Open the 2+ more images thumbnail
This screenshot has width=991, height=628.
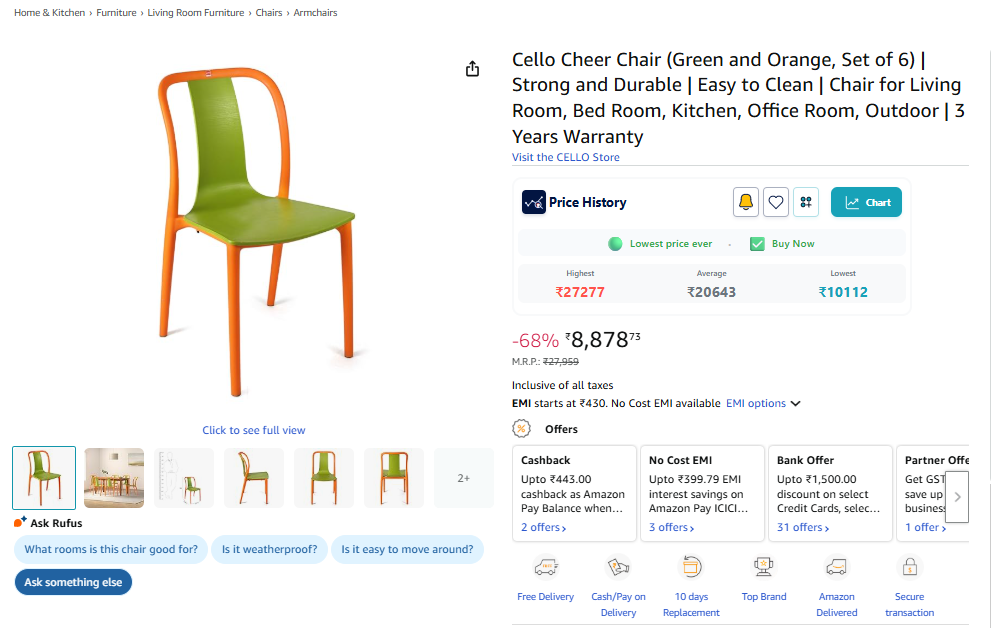[x=464, y=478]
